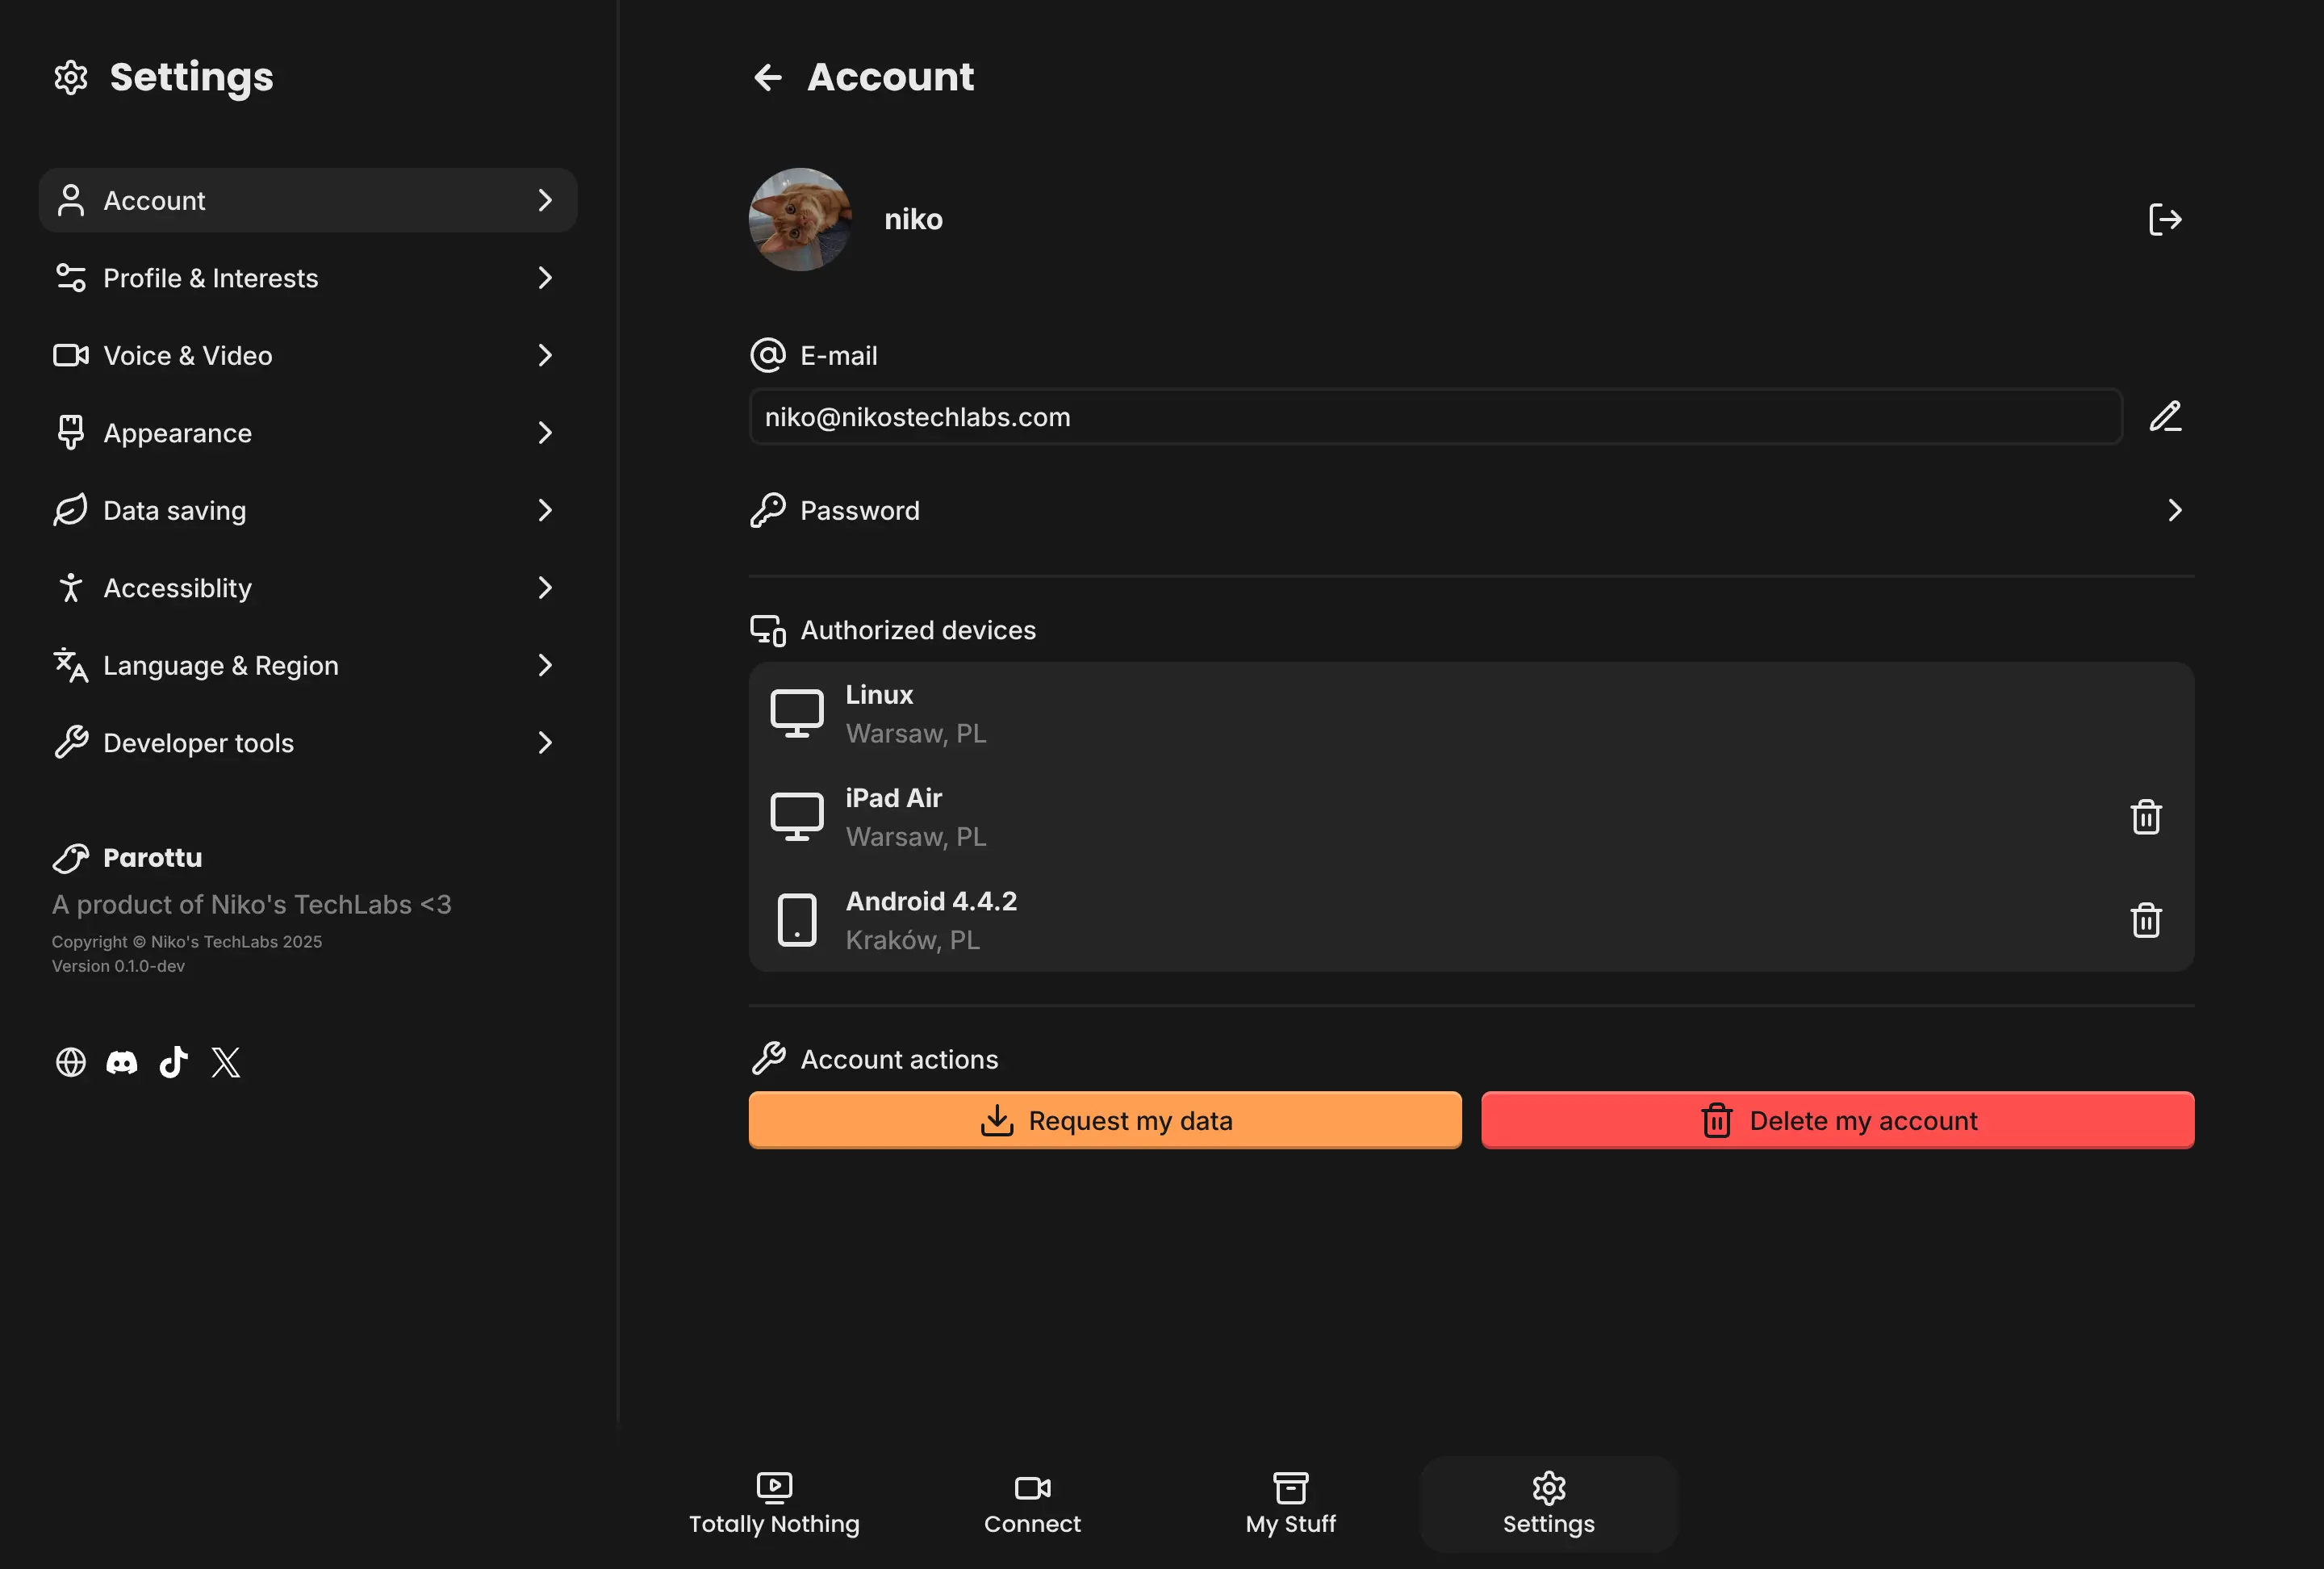Delete my account
Viewport: 2324px width, 1569px height.
(x=1838, y=1120)
